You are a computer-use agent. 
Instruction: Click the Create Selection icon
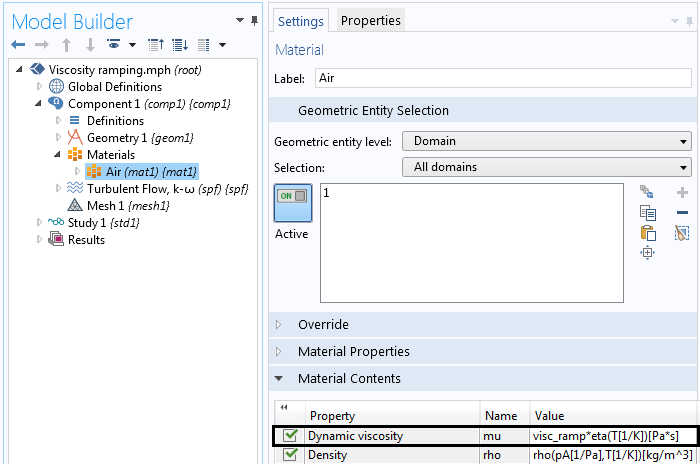pos(647,192)
